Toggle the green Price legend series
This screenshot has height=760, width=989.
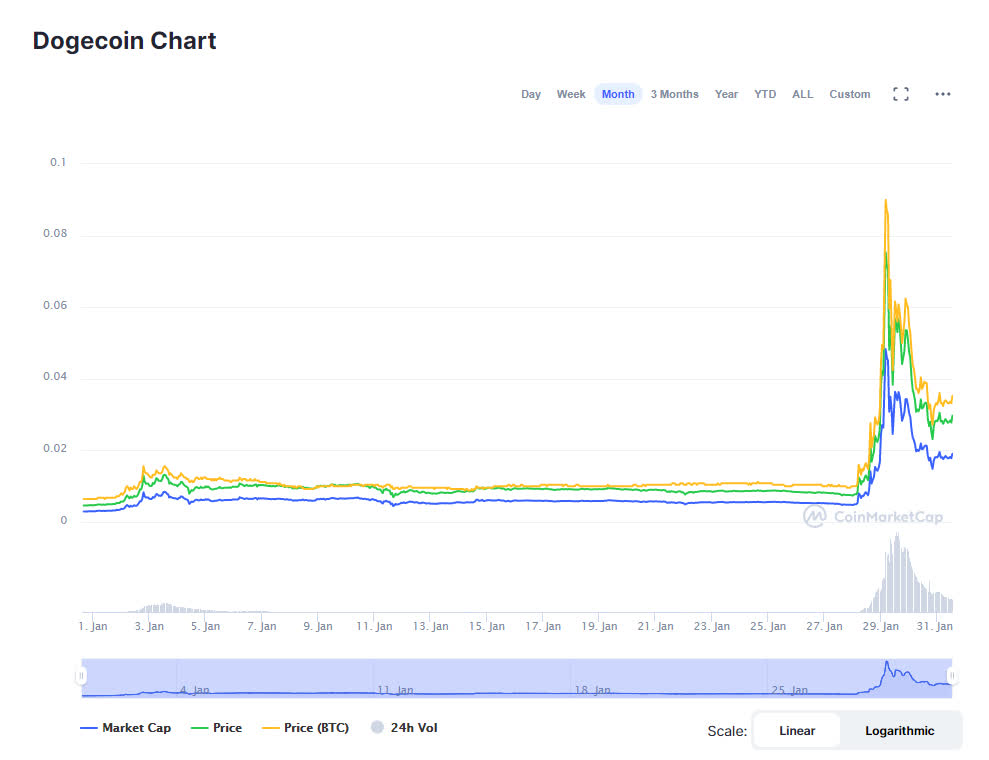coord(216,728)
